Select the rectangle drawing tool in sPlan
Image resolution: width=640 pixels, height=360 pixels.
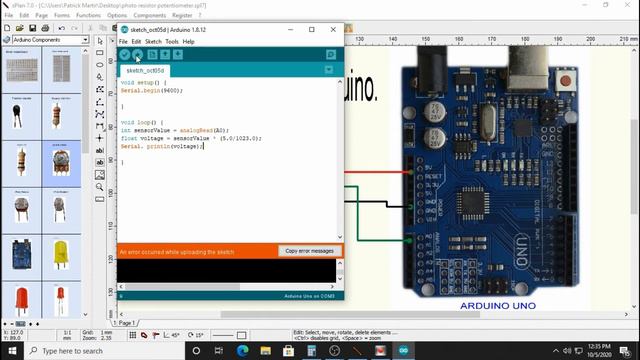click(x=100, y=53)
